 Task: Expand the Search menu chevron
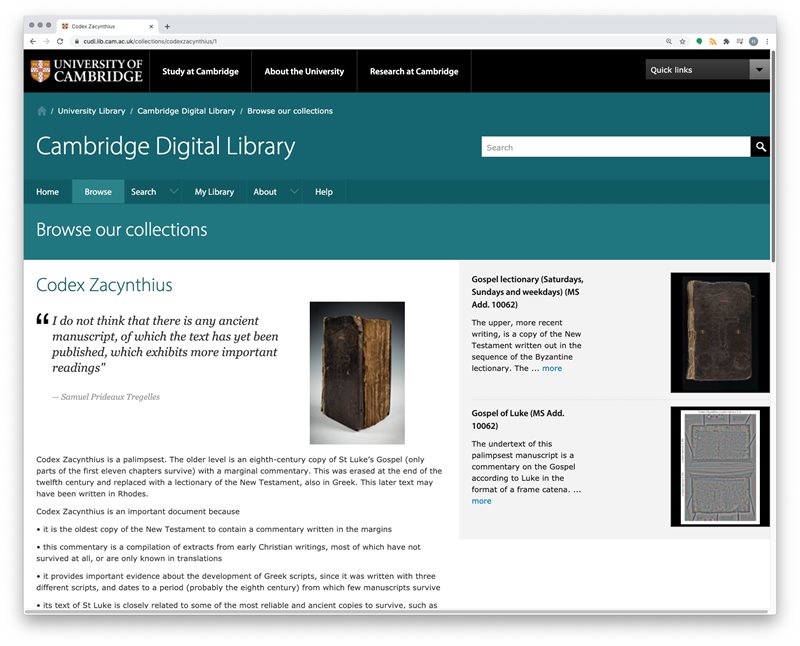174,192
